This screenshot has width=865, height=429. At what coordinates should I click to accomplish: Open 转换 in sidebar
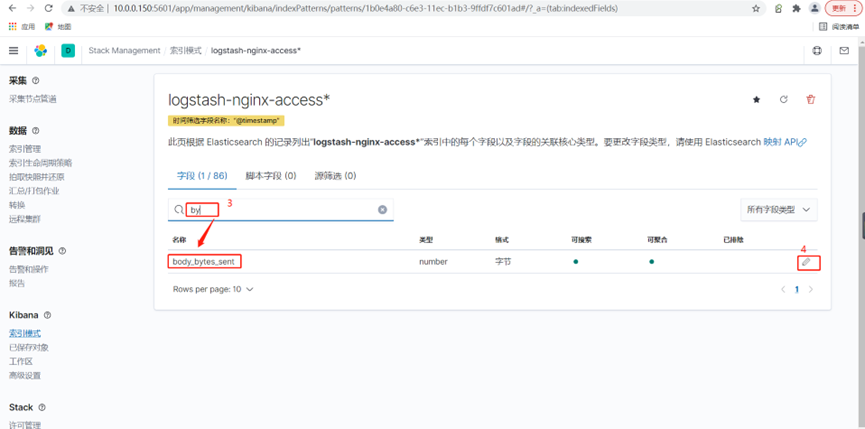17,205
